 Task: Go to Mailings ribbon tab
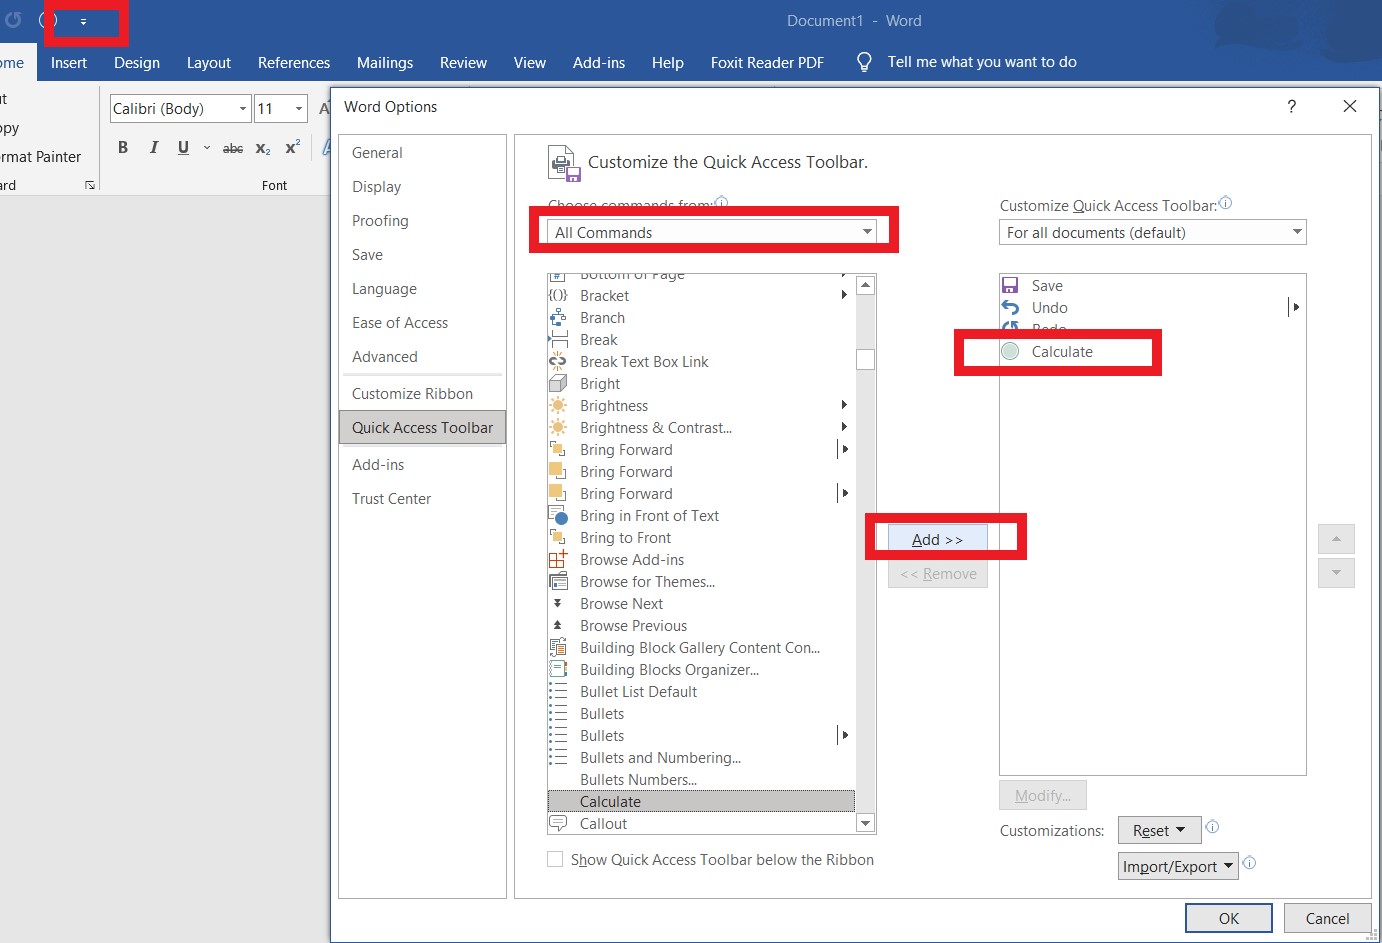385,62
